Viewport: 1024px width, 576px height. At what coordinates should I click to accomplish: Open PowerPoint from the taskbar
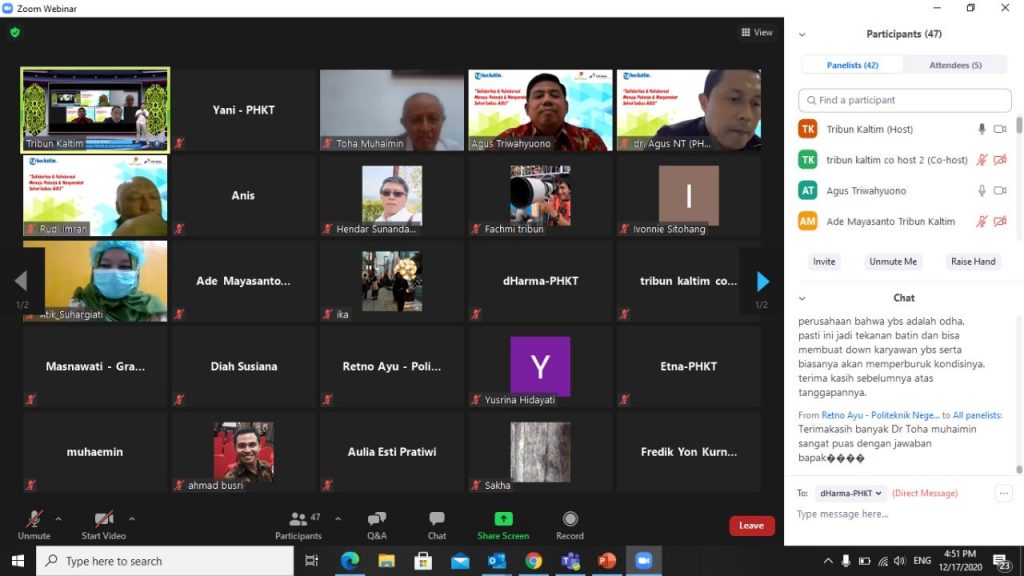pos(606,561)
